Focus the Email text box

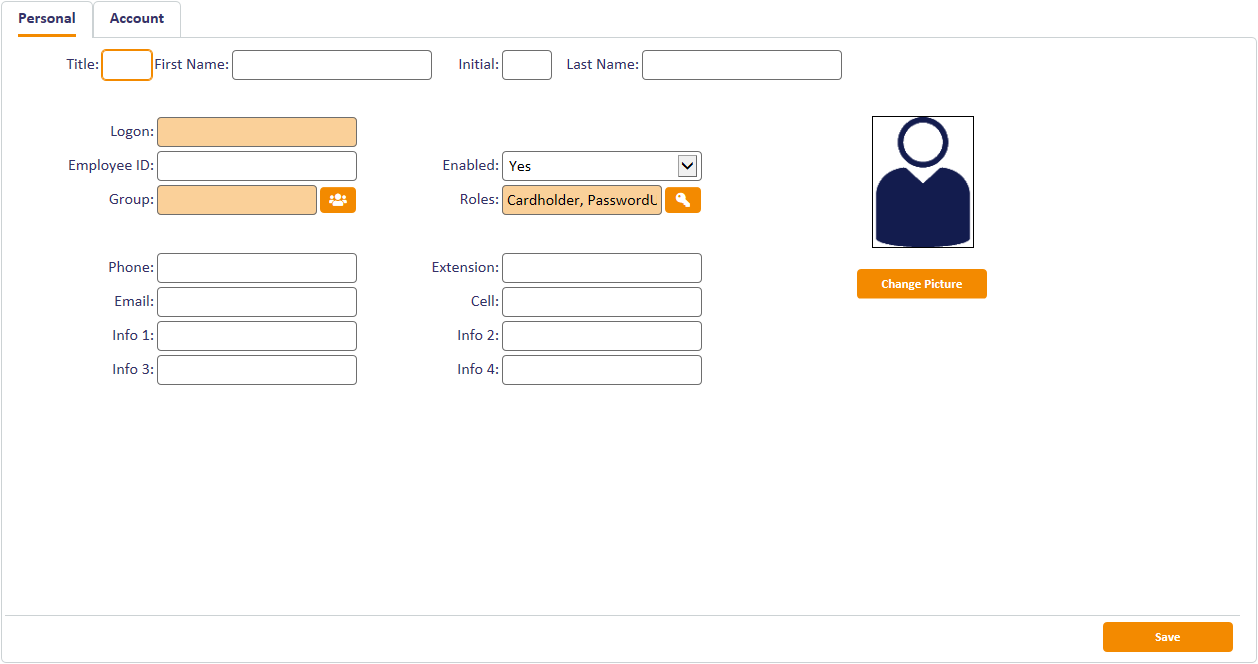coord(256,302)
